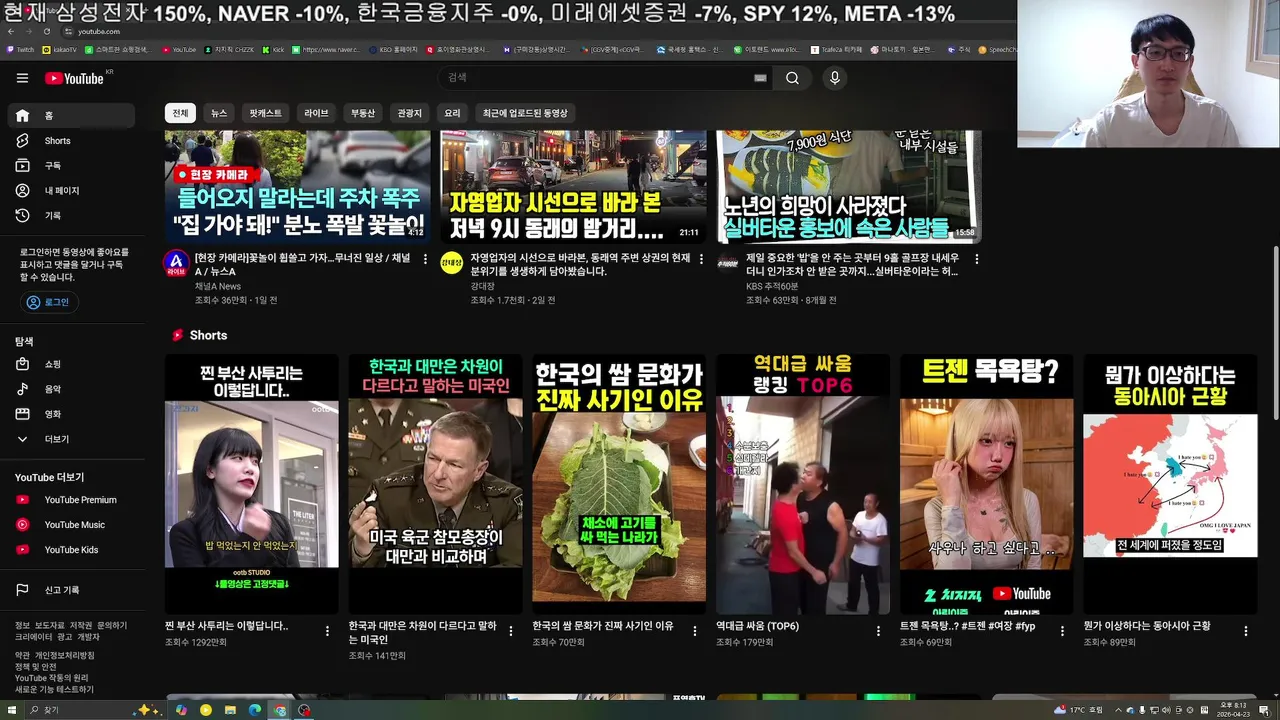
Task: Open 현장 카메라 꽃놀이 video thumbnail
Action: point(298,186)
